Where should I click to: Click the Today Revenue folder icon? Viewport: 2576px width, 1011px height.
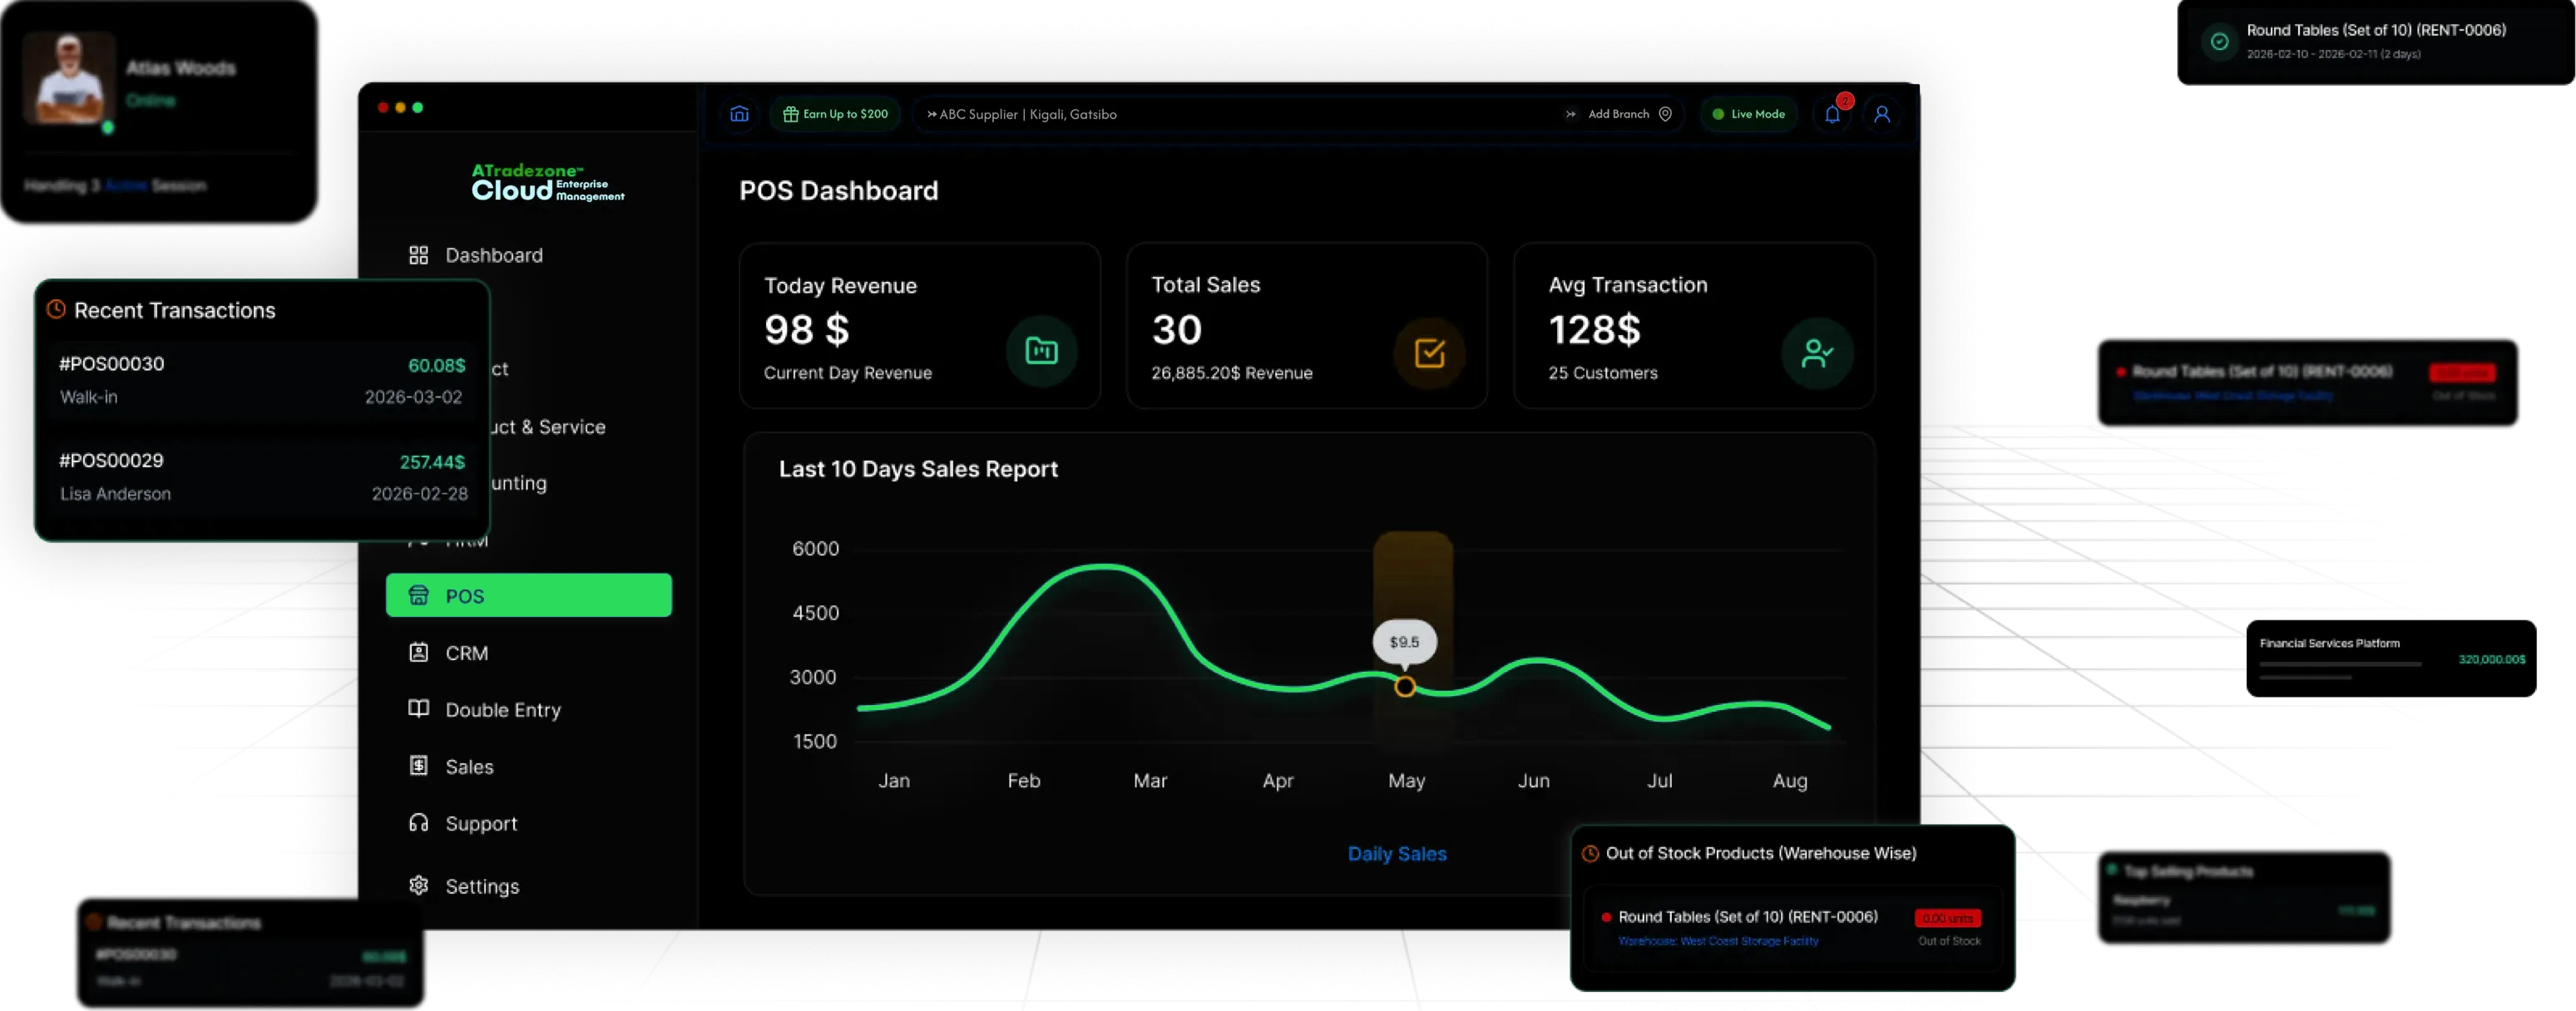pyautogui.click(x=1041, y=351)
